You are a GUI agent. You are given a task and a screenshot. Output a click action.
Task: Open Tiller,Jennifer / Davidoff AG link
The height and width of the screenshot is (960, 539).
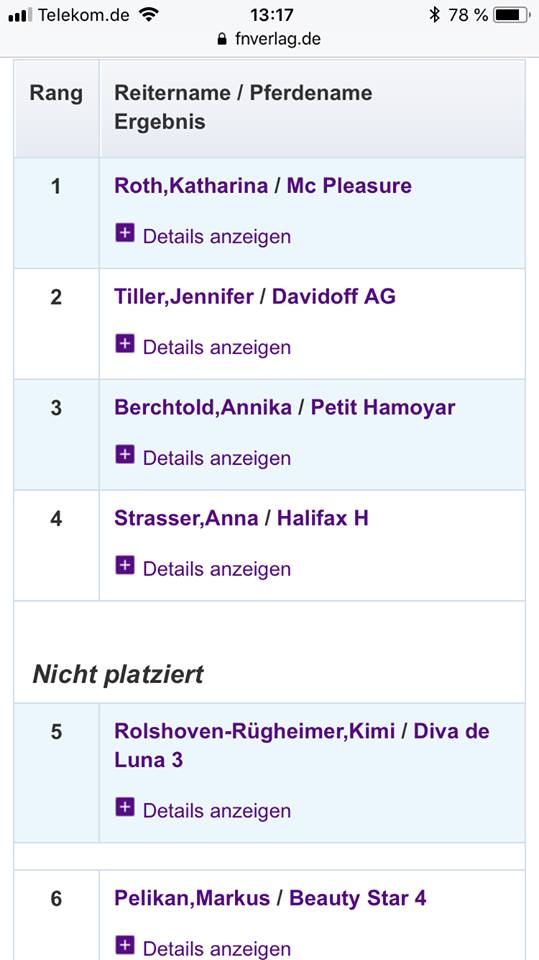[255, 297]
